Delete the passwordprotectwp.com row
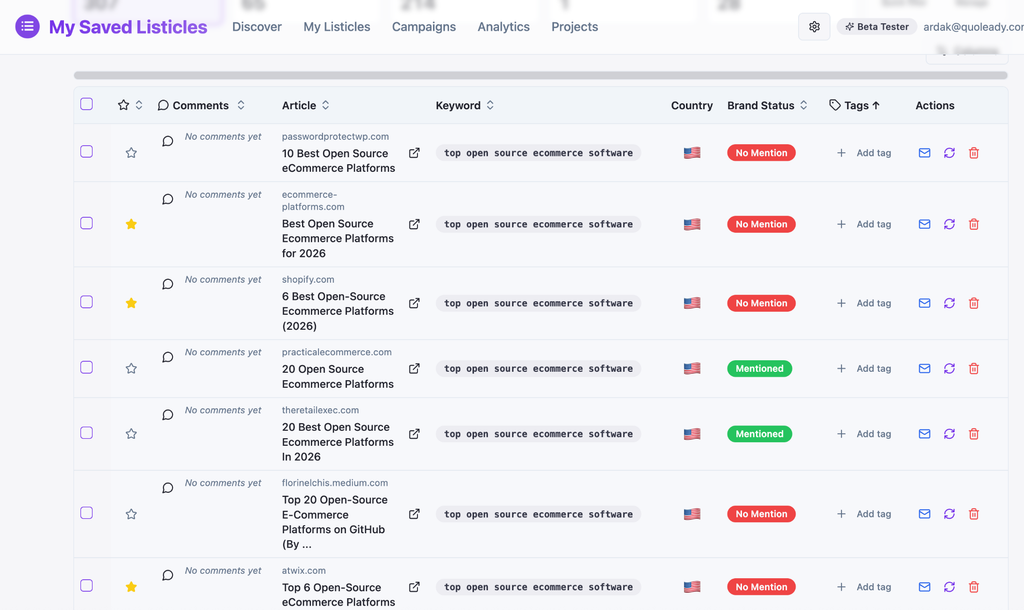 (x=974, y=153)
